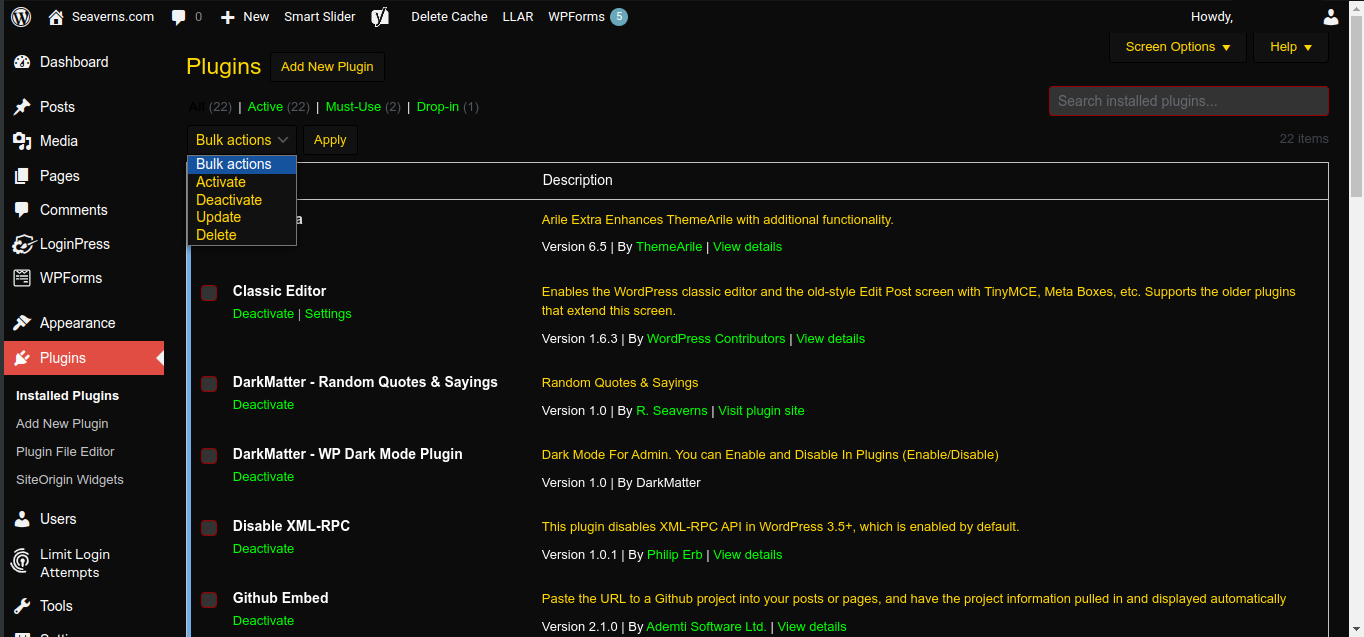This screenshot has height=637, width=1364.
Task: Select Bulk actions option in list
Action: pos(242,164)
